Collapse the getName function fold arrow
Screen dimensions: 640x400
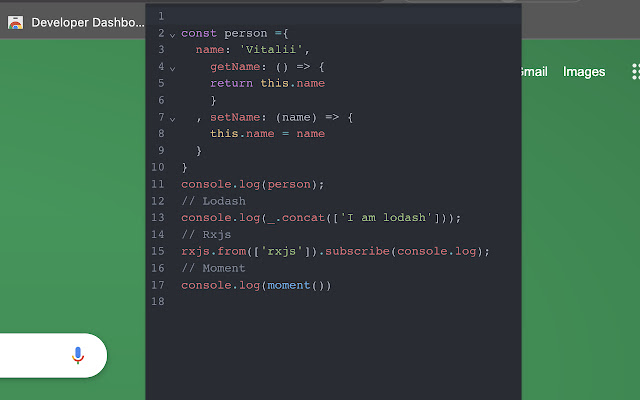[172, 68]
